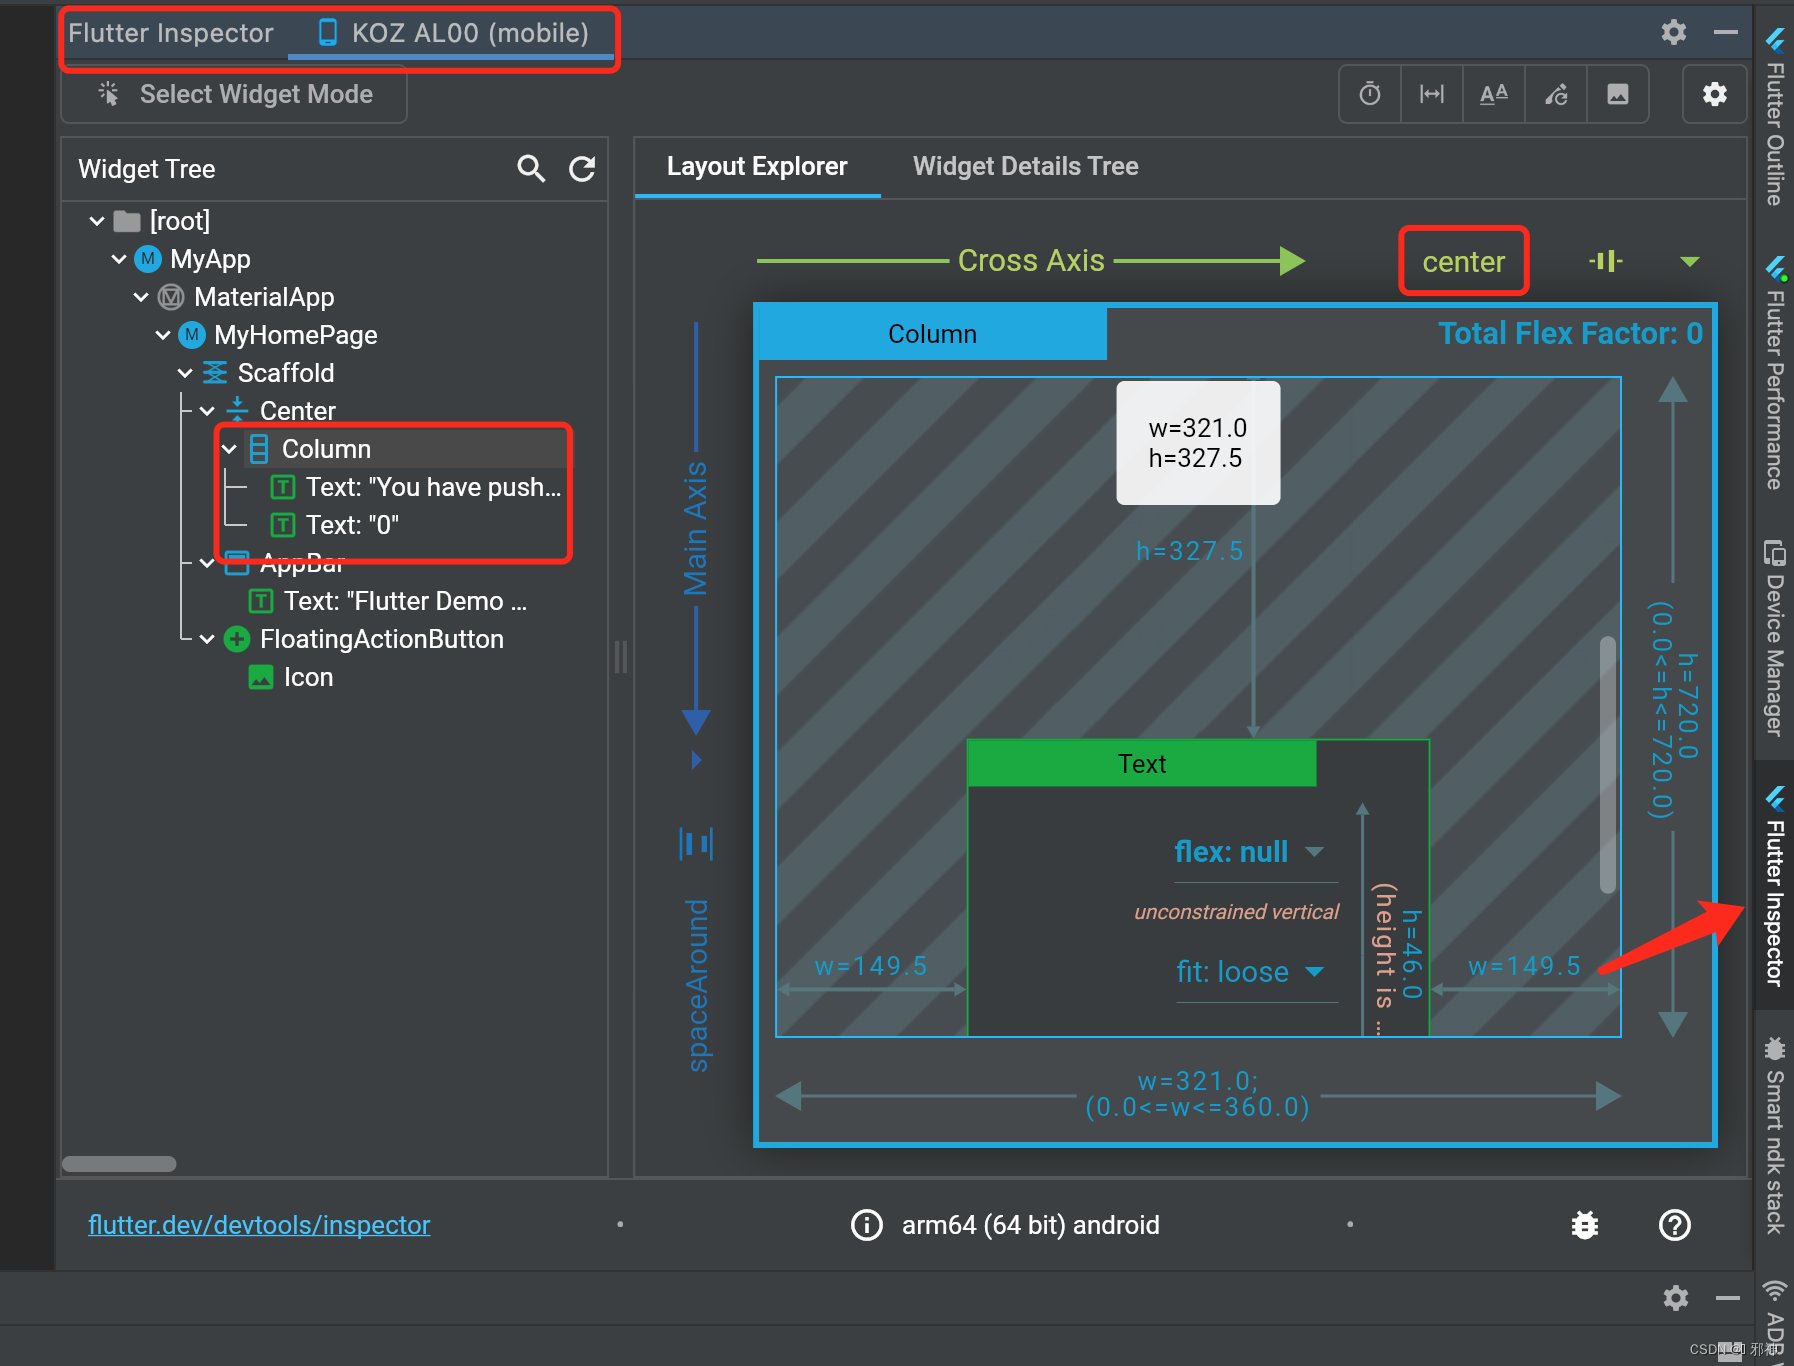Open flutter.dev/devtools/inspector link
The image size is (1794, 1366).
pyautogui.click(x=259, y=1224)
